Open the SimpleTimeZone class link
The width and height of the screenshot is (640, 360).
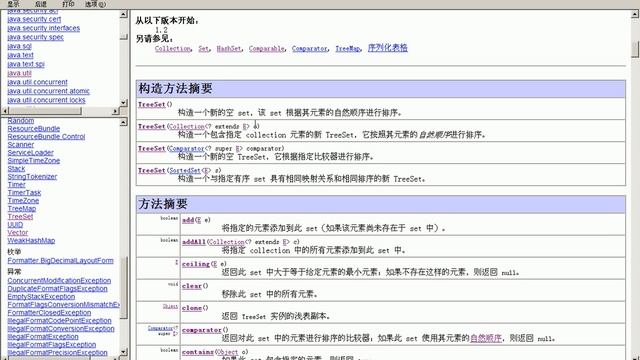[x=34, y=161]
